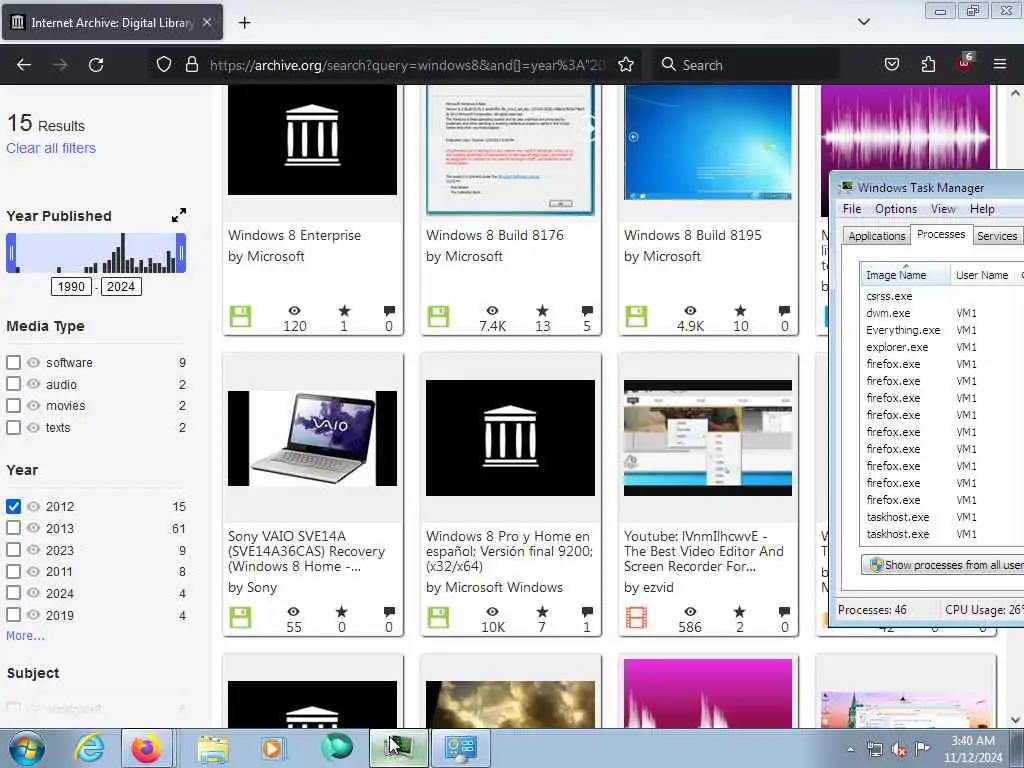Open the Windows 8 Enterprise item title

(294, 235)
